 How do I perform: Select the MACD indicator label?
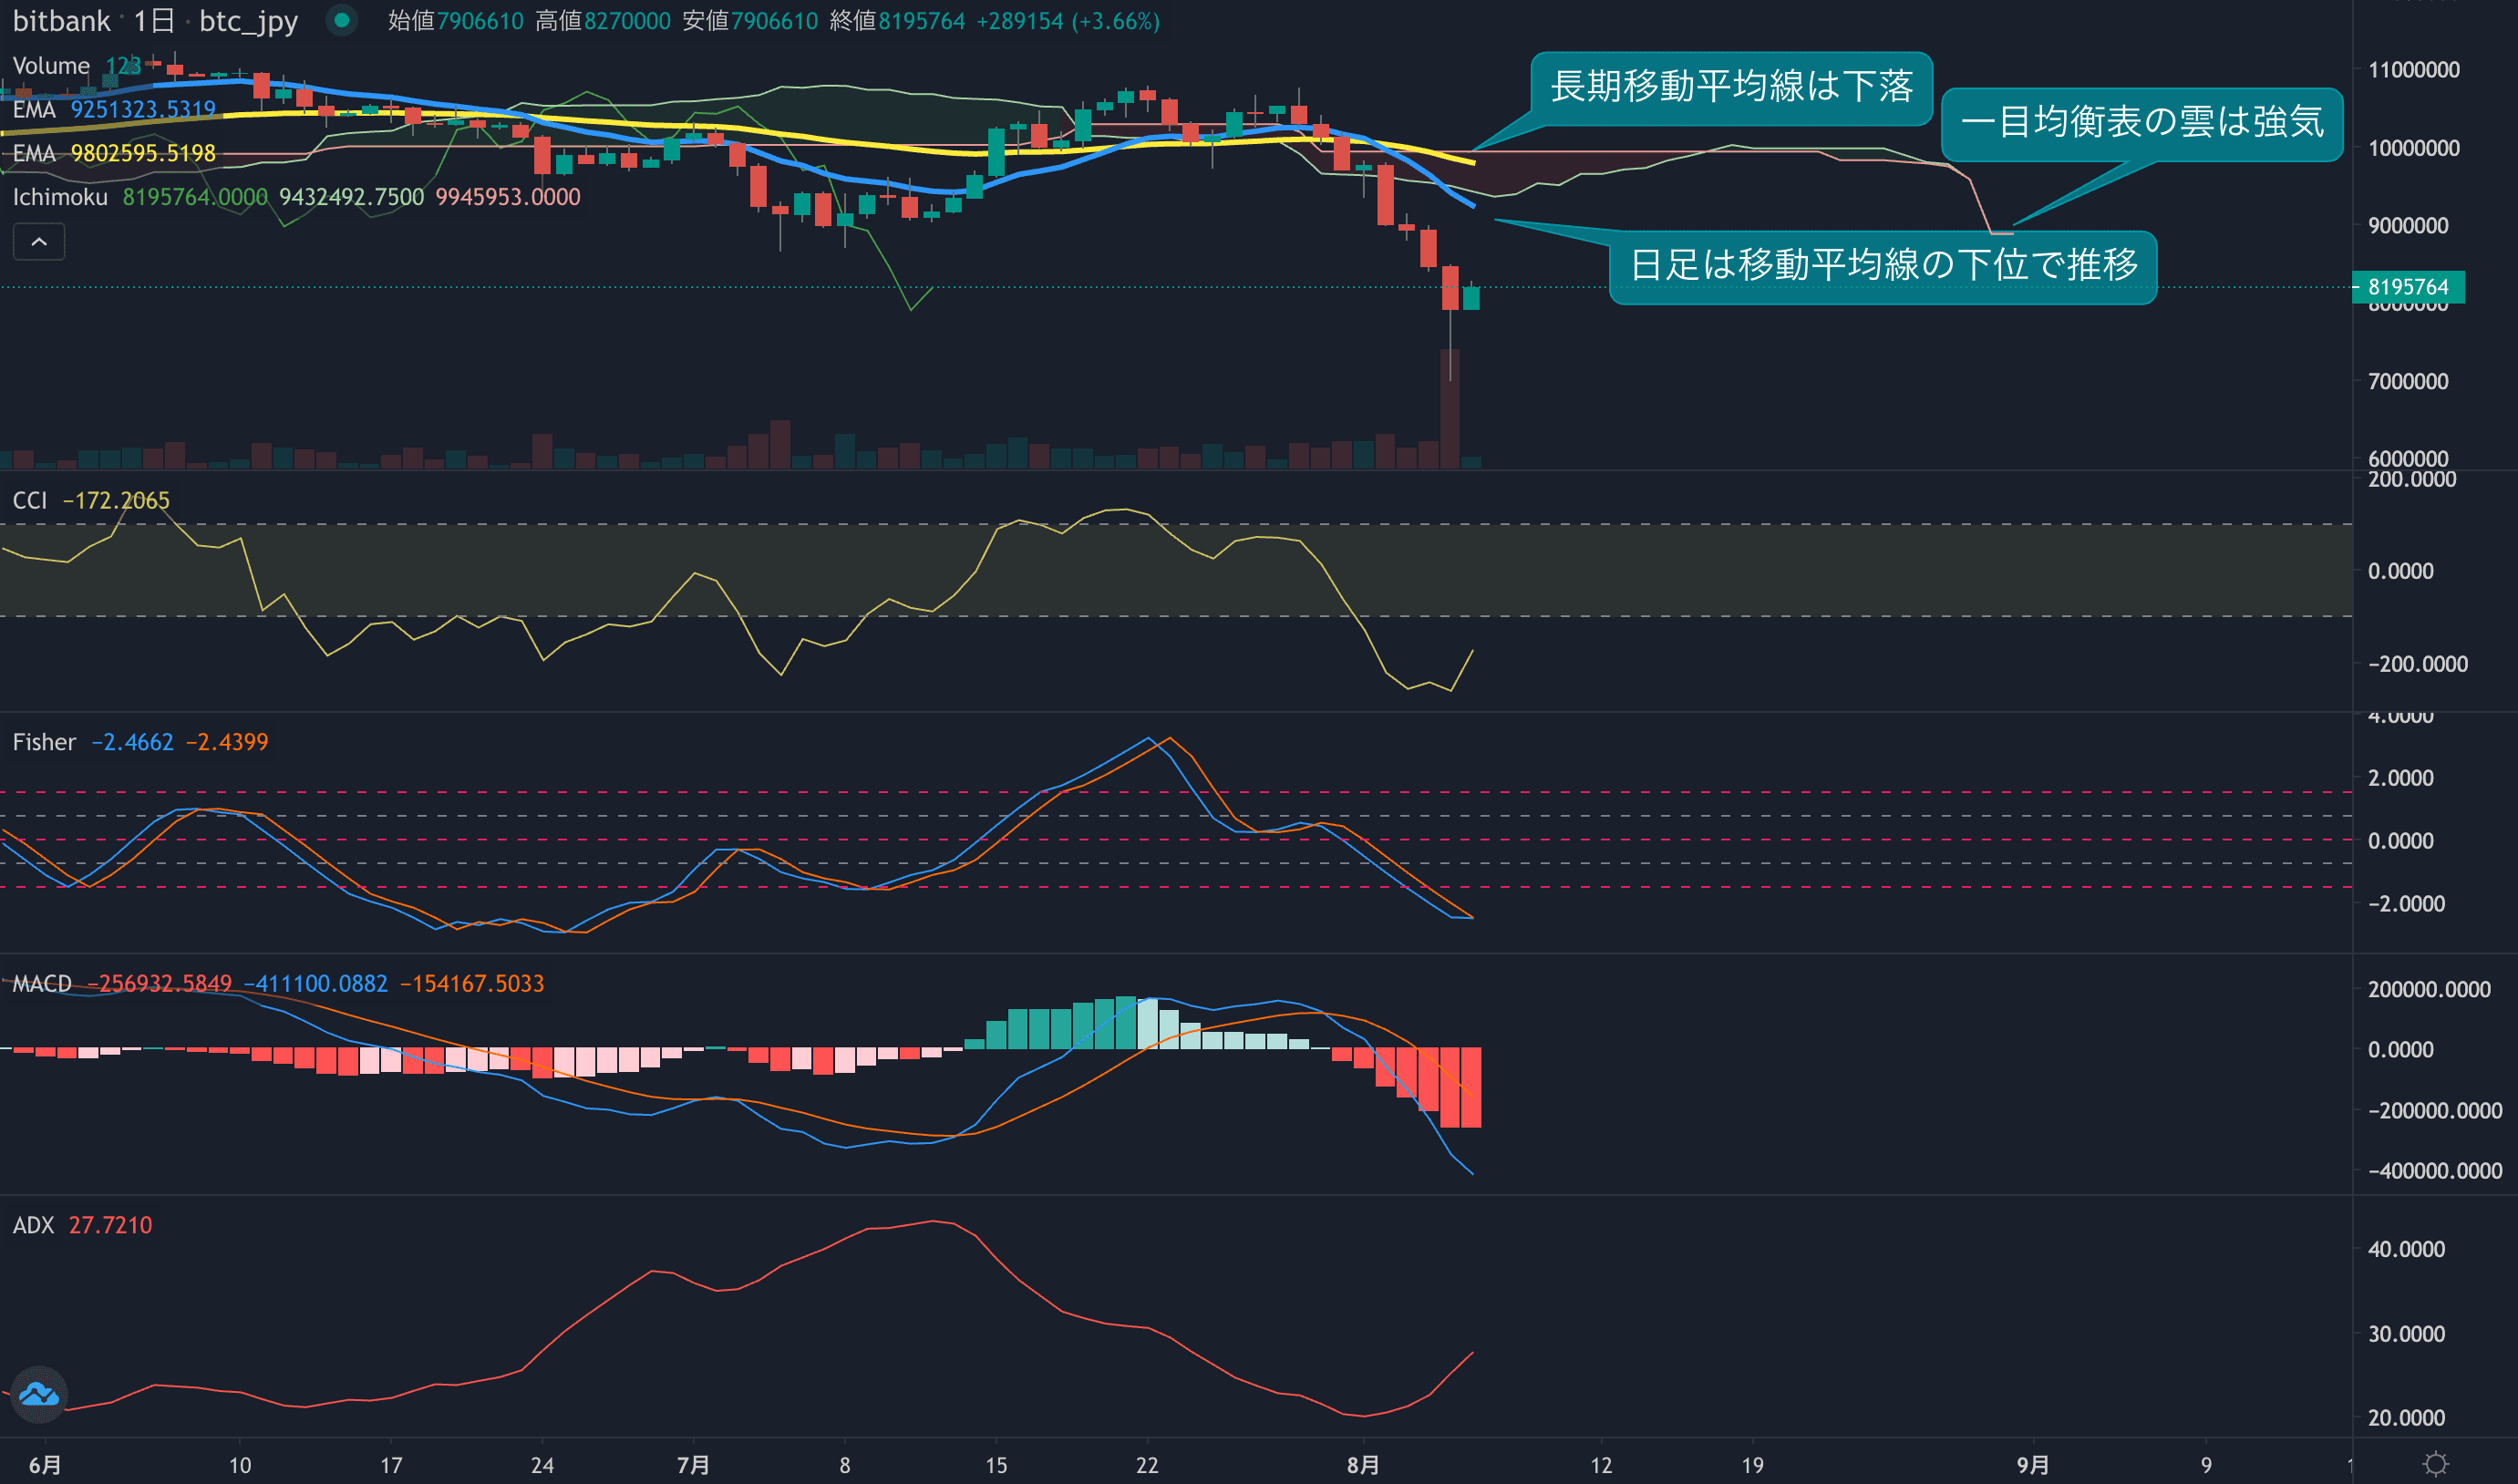tap(42, 984)
